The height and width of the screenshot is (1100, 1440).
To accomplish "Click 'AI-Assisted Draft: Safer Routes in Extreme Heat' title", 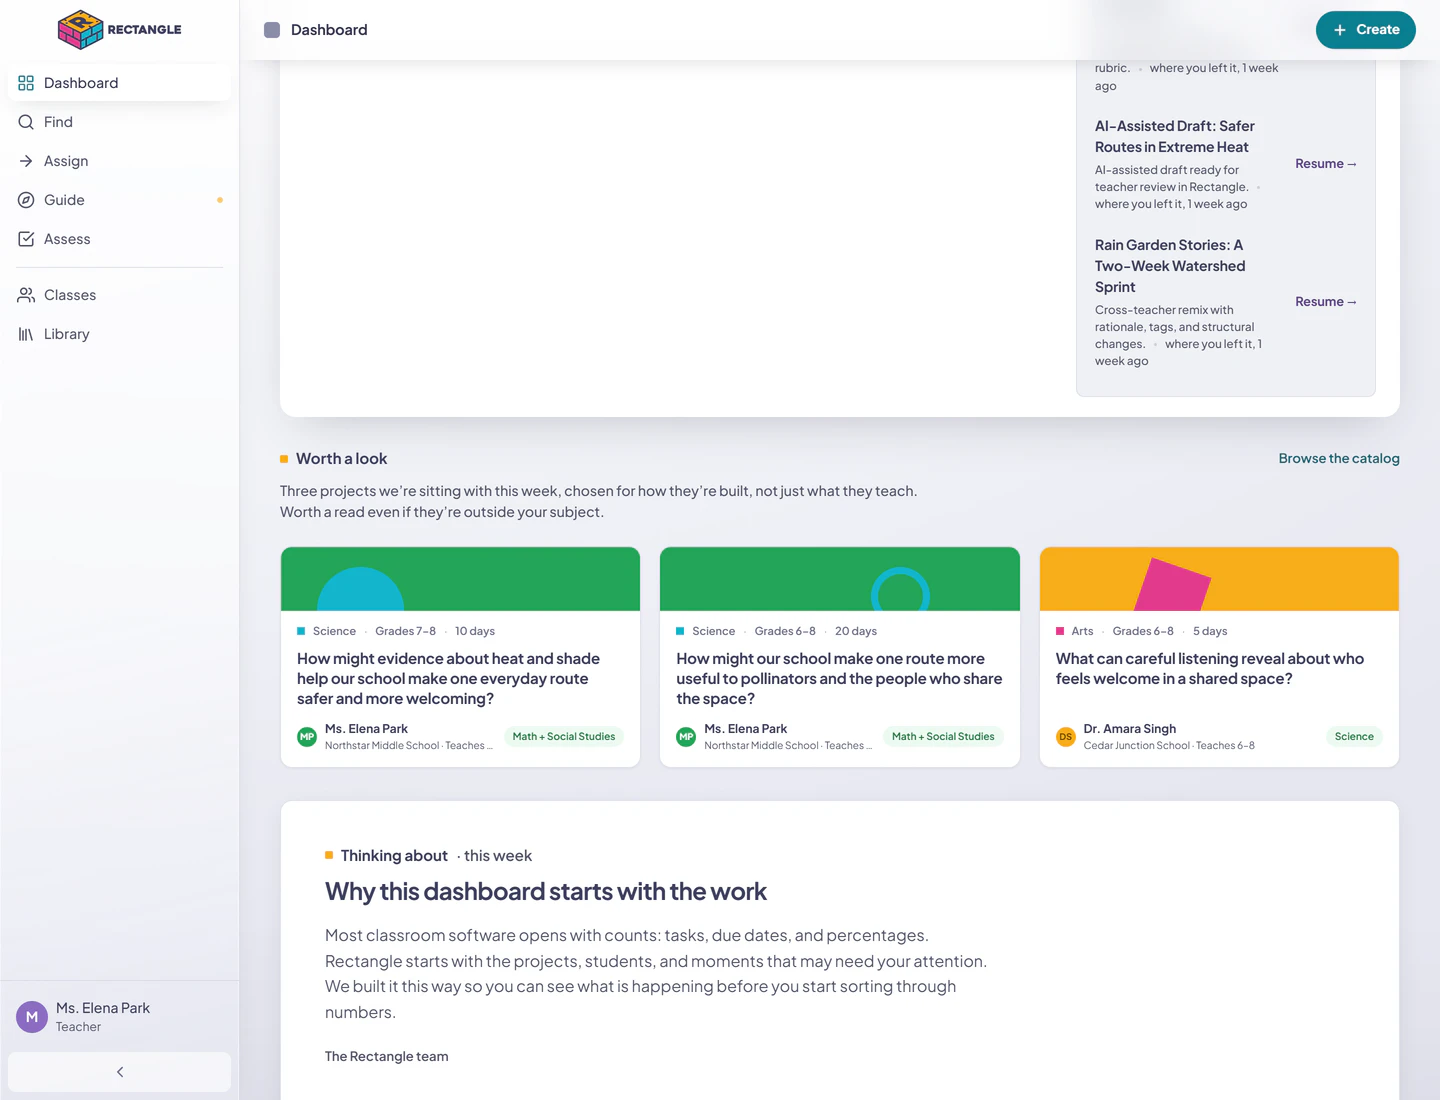I will (1175, 137).
